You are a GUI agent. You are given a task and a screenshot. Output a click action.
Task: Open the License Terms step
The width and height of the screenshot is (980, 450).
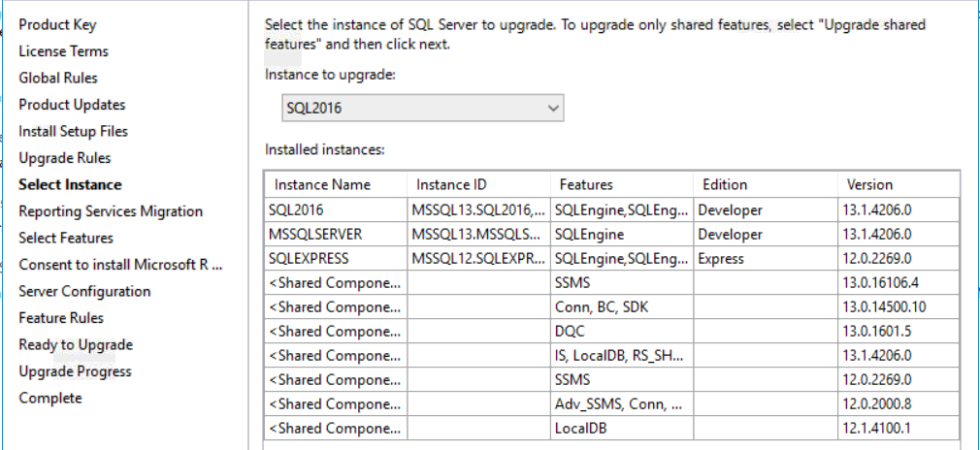64,51
